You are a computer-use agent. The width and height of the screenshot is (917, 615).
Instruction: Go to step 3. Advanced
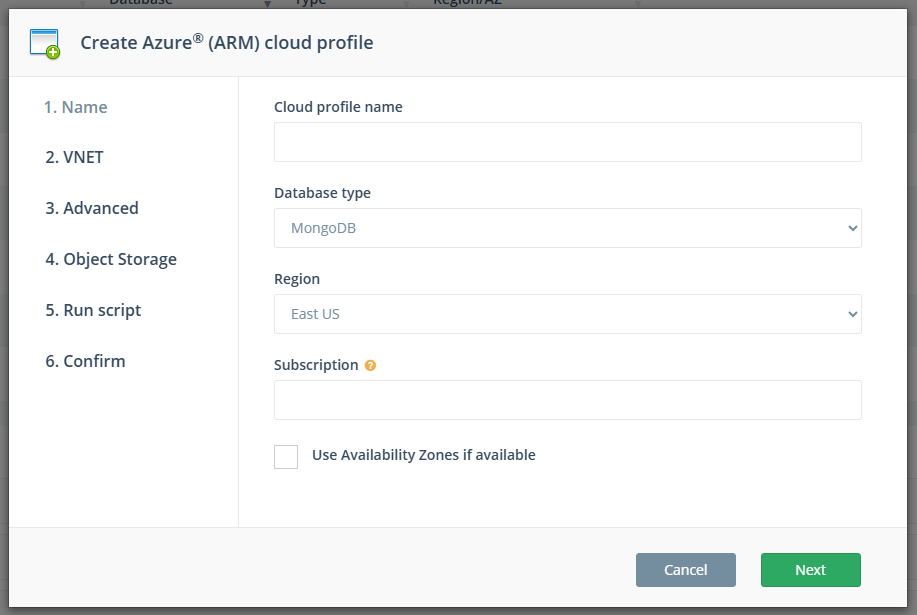(92, 208)
